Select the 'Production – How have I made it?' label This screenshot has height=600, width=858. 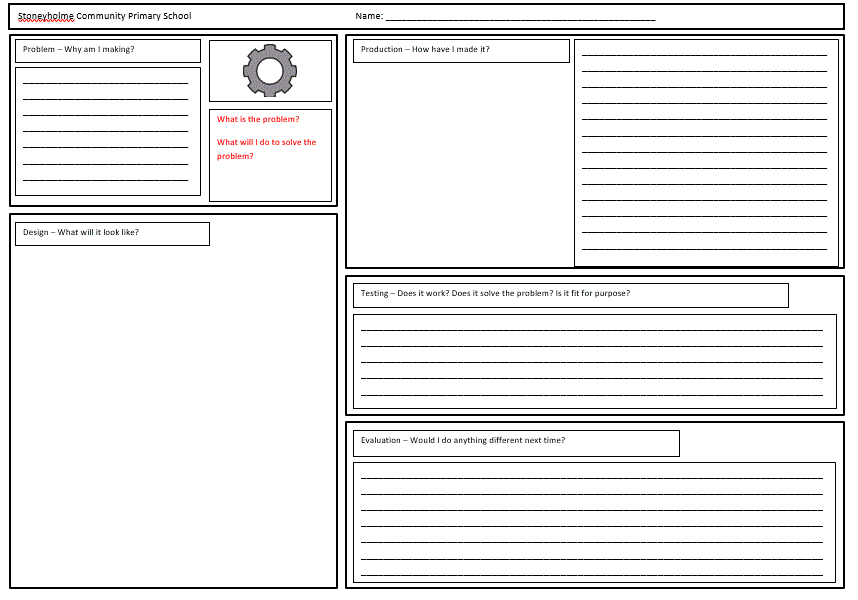(x=425, y=50)
